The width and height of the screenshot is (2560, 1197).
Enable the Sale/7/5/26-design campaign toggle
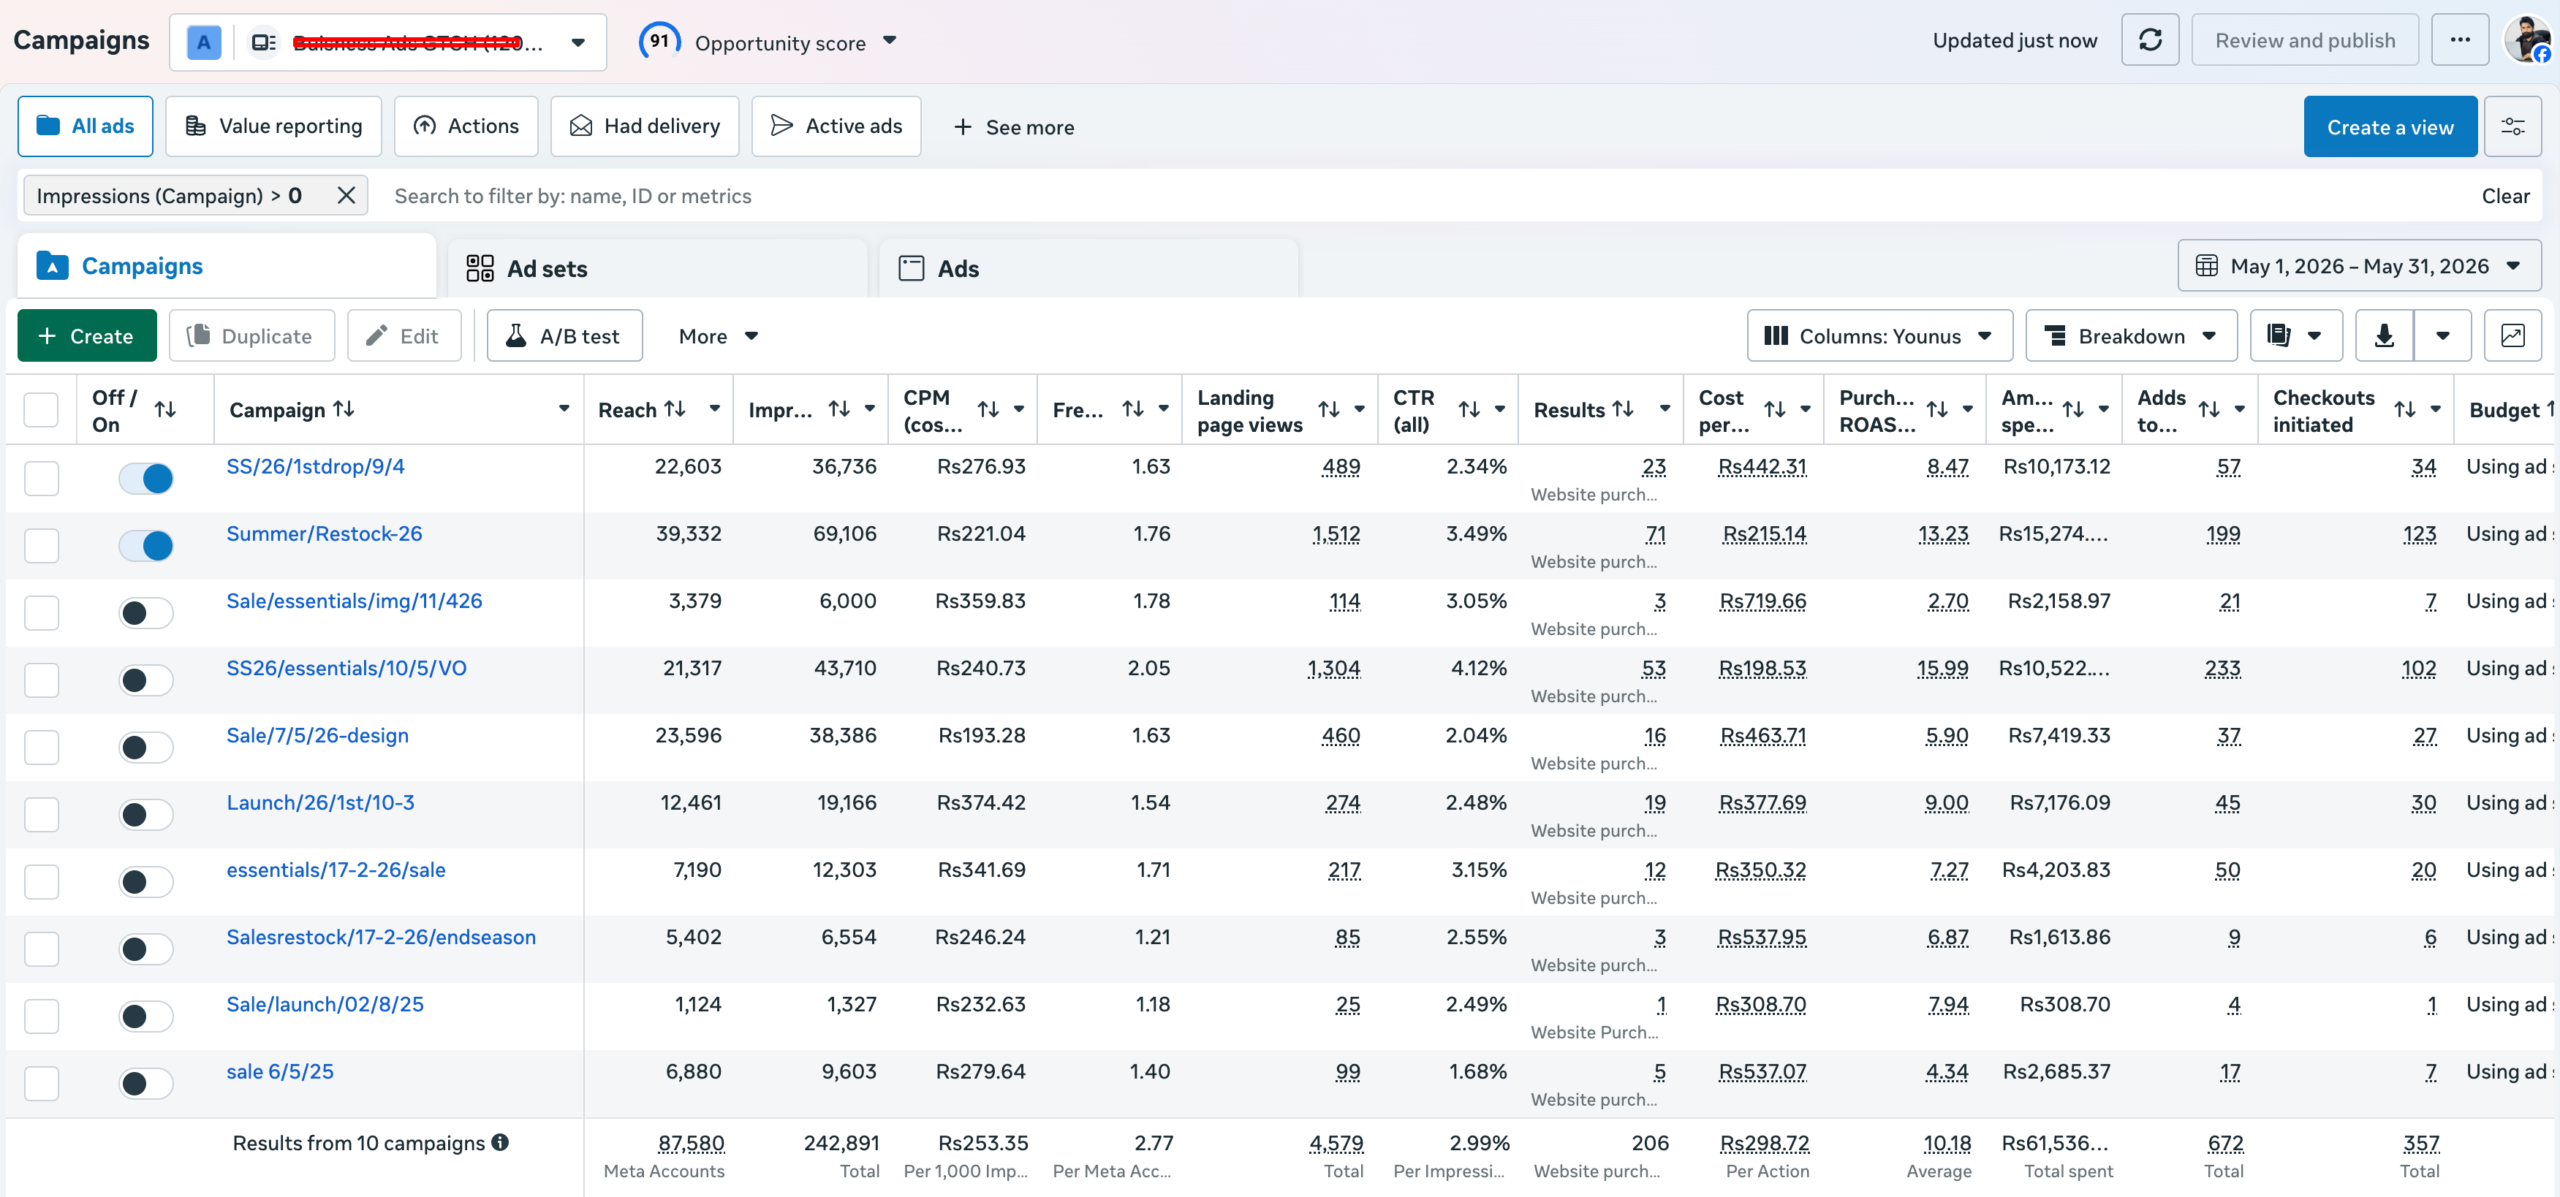(x=146, y=747)
